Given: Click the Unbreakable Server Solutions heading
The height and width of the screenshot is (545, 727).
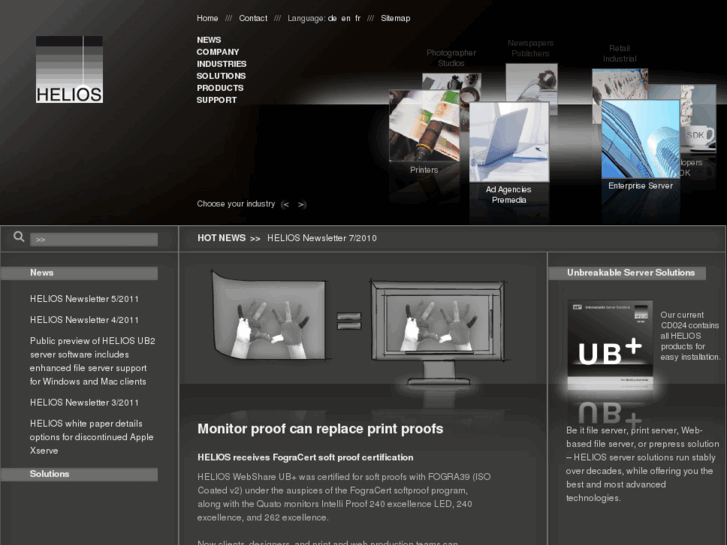Looking at the screenshot, I should (x=627, y=273).
